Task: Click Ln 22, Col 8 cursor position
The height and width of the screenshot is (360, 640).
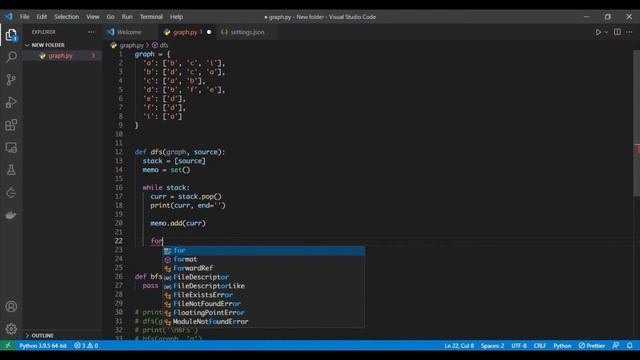Action: 459,346
